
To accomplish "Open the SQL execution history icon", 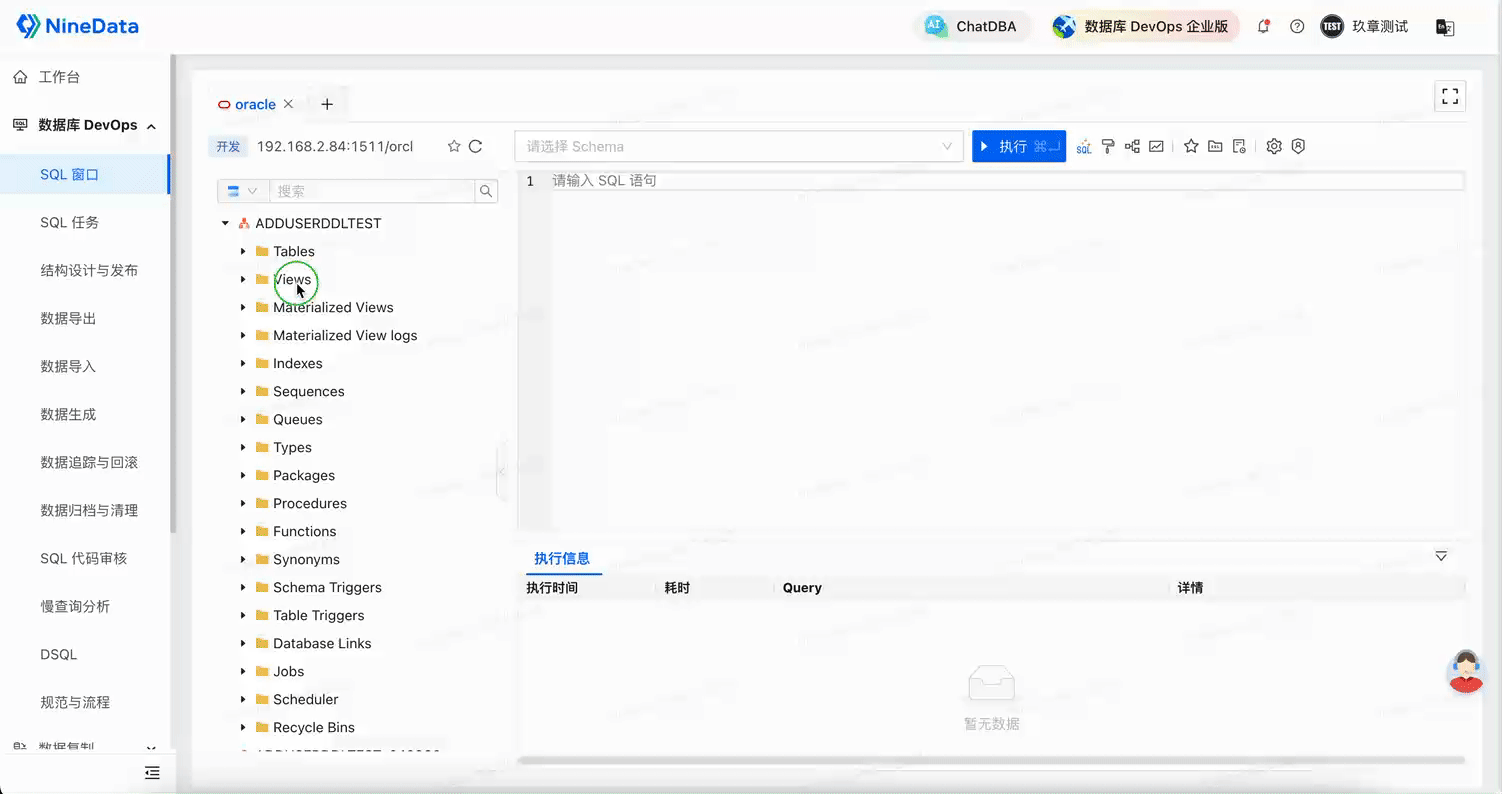I will point(1239,147).
